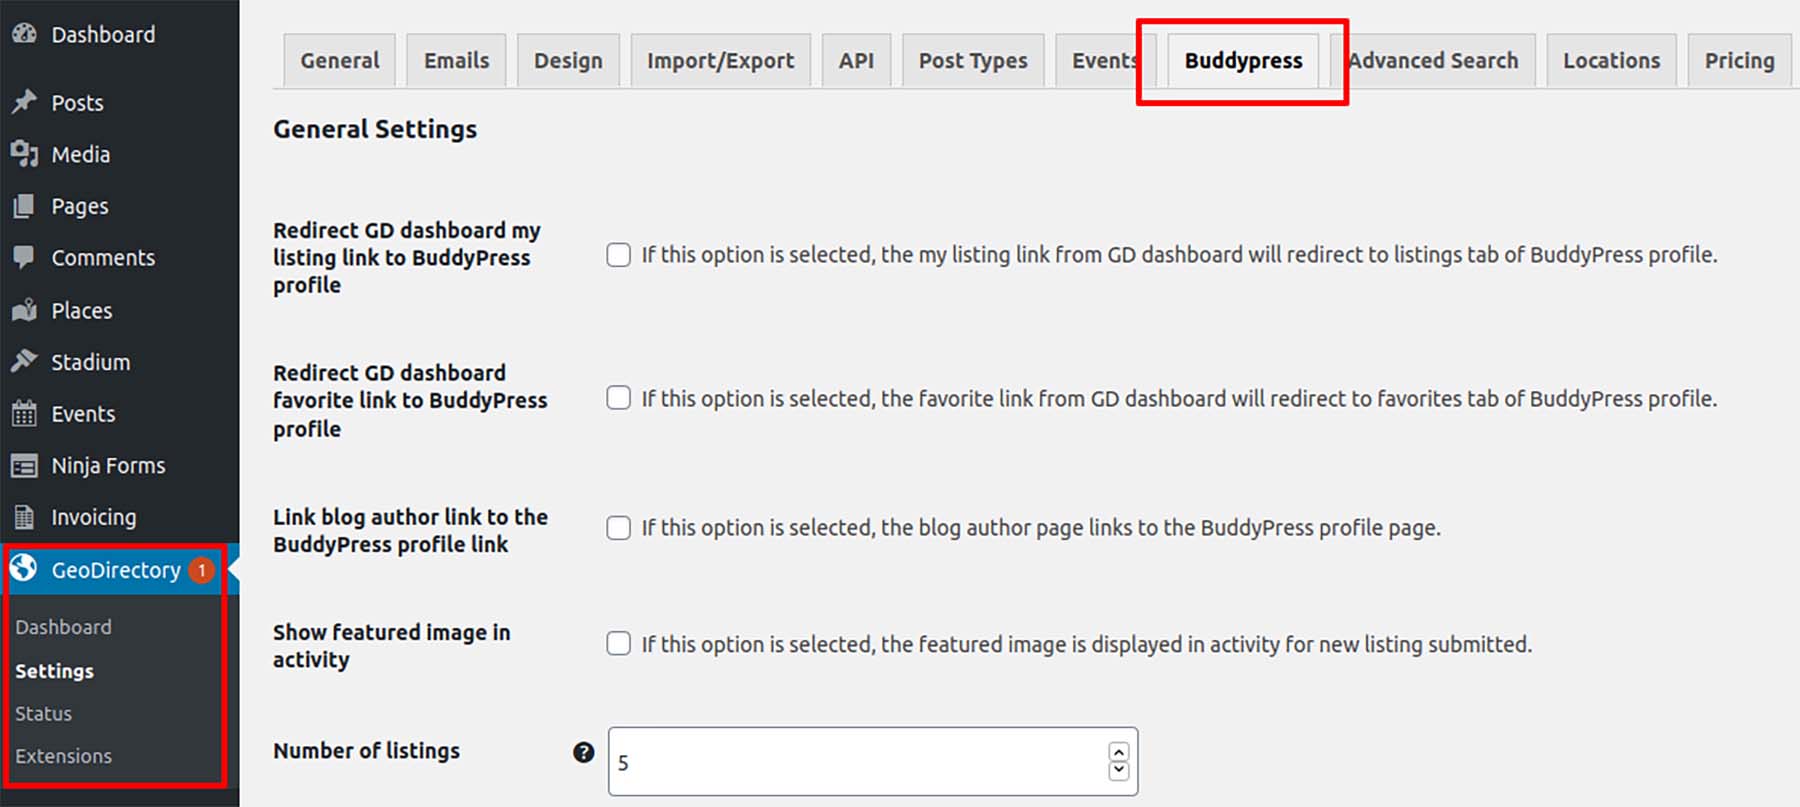Open the Pricing tab

click(1740, 61)
